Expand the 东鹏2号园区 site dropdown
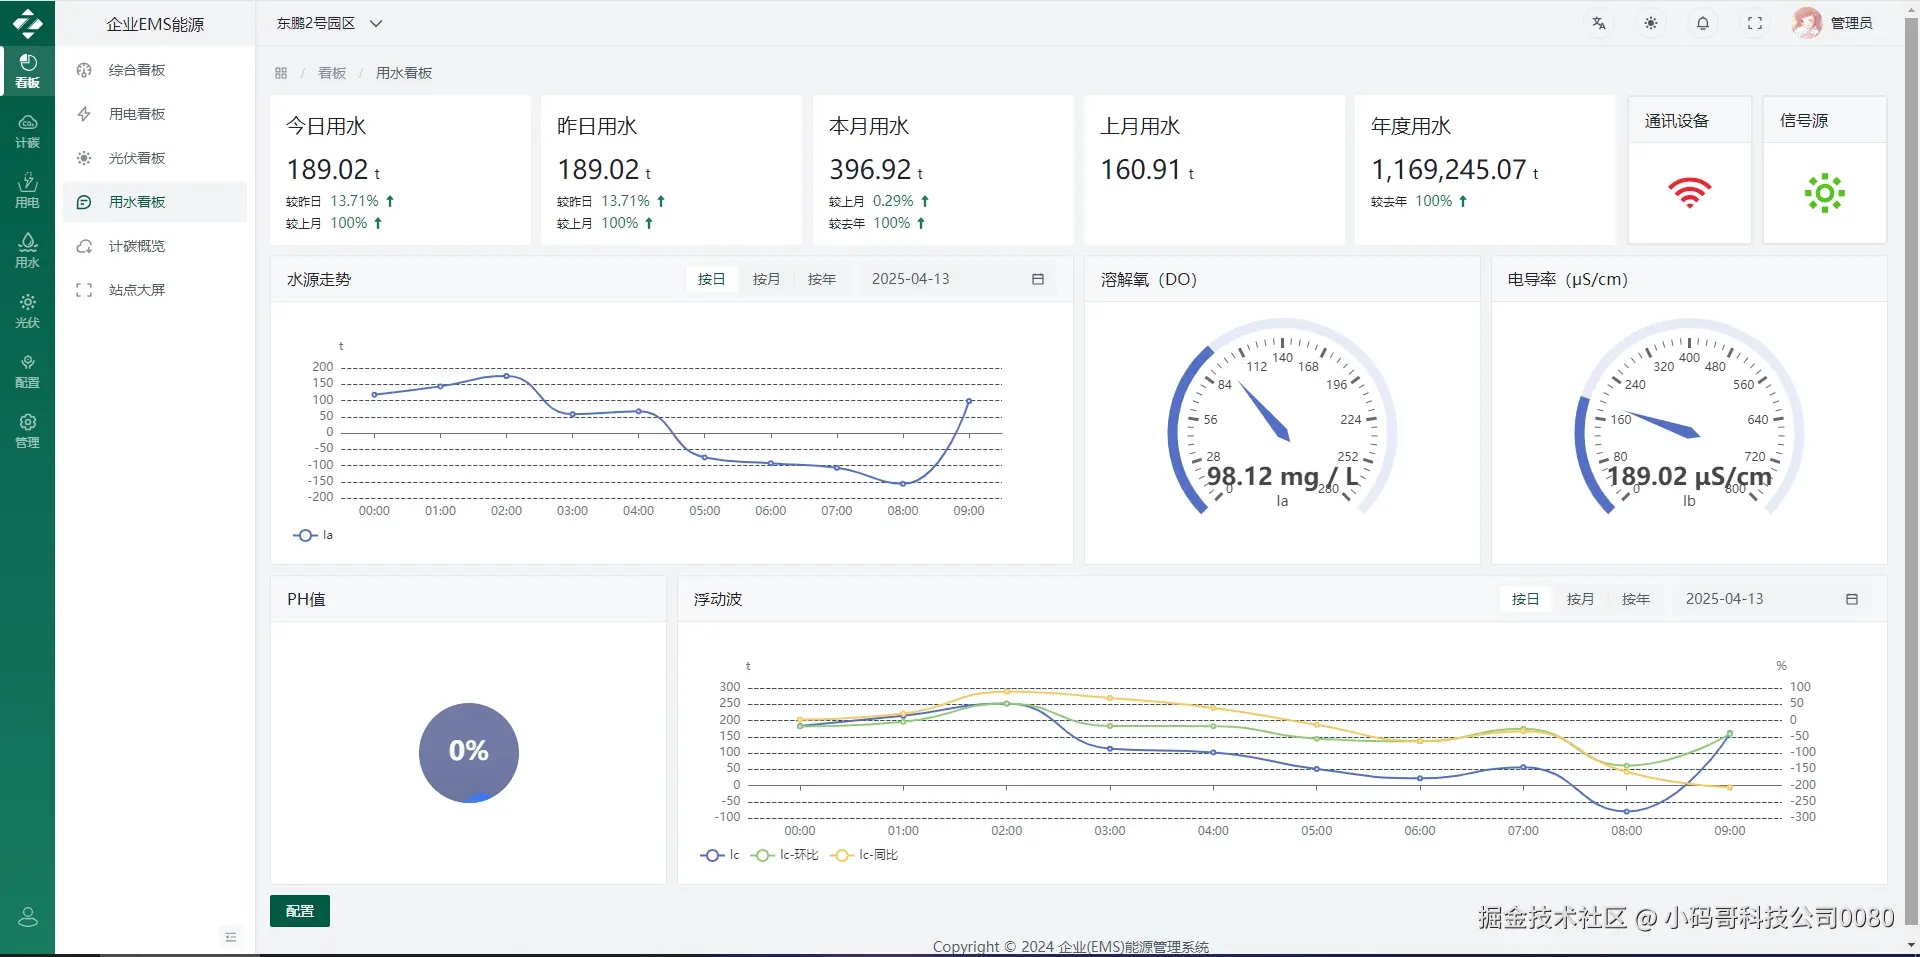Screen dimensions: 1920x957 pos(329,23)
